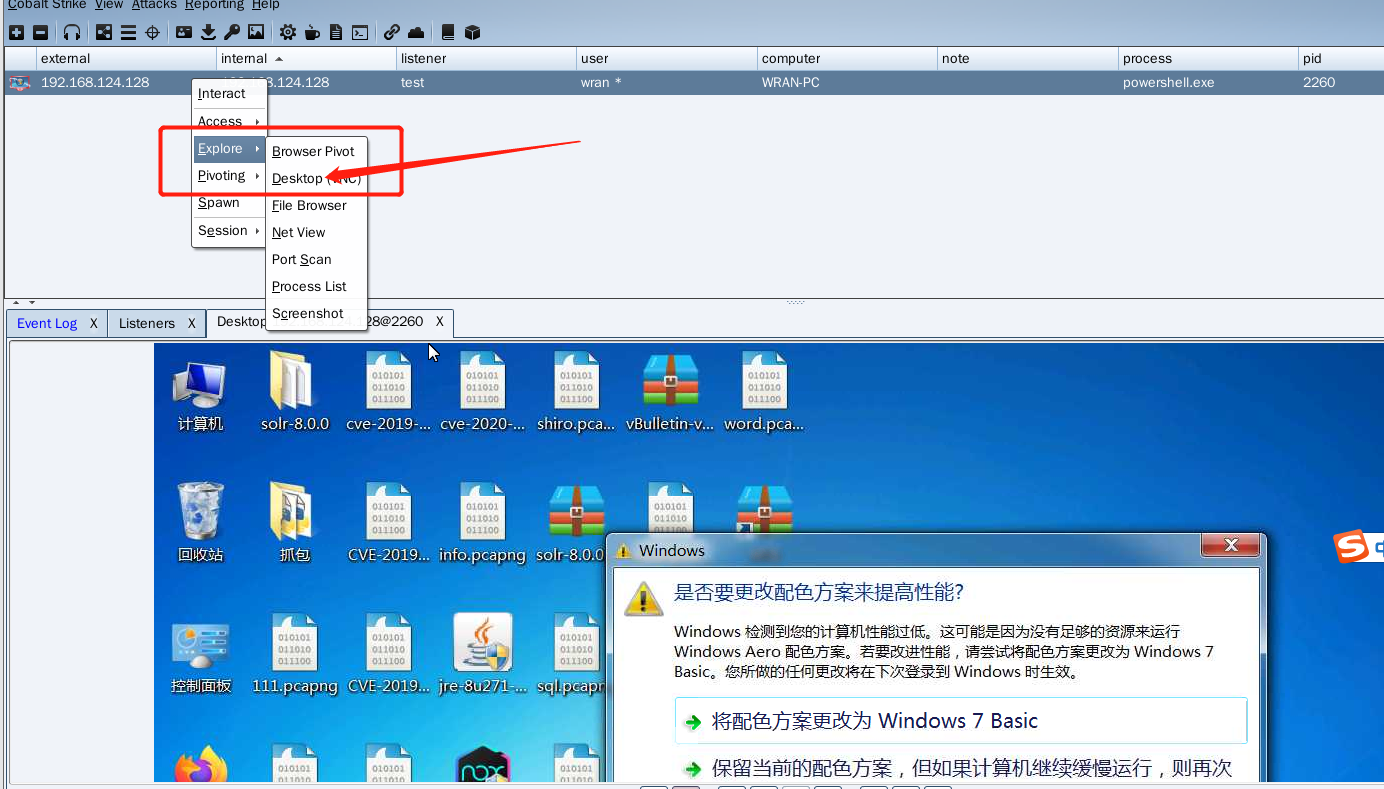
Task: Select the 计算机 icon on the remote desktop
Action: (x=200, y=396)
